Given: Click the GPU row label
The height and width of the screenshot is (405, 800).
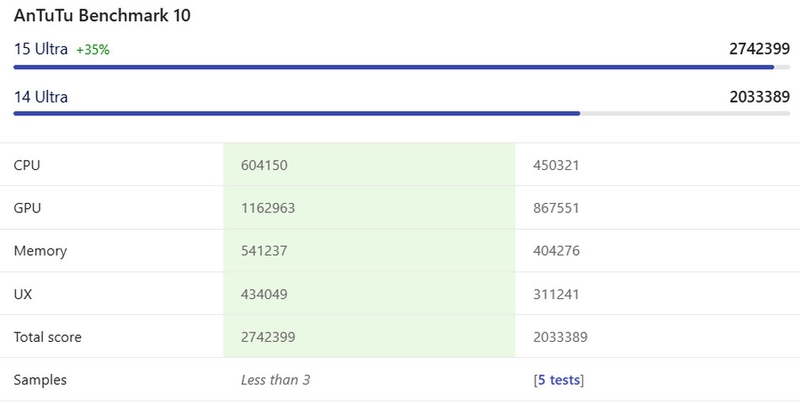Looking at the screenshot, I should (x=28, y=208).
